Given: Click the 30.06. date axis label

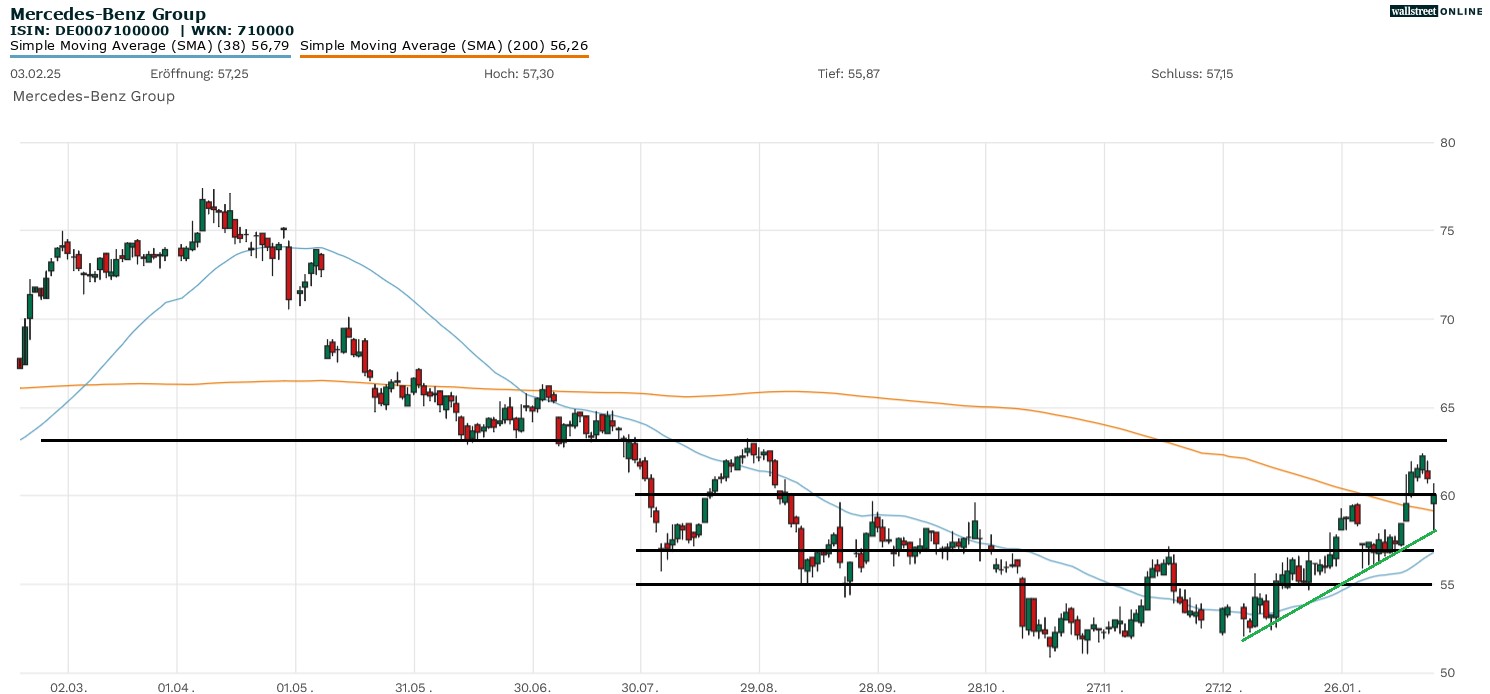Looking at the screenshot, I should click(532, 687).
